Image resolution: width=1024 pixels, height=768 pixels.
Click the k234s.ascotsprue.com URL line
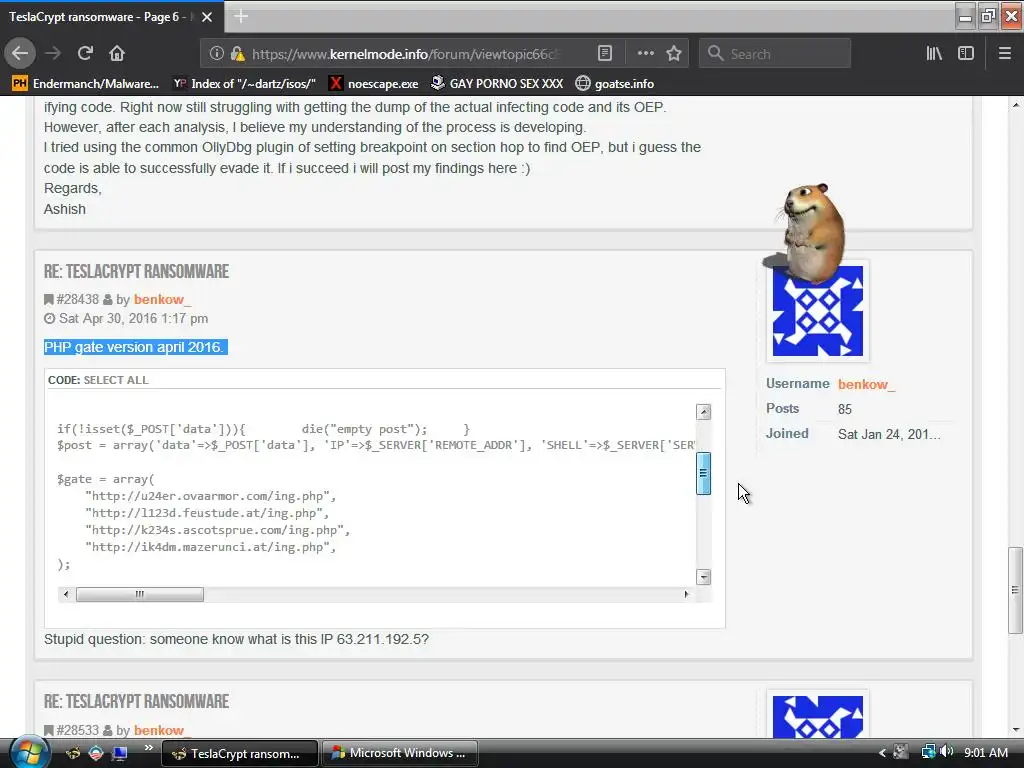[x=217, y=530]
